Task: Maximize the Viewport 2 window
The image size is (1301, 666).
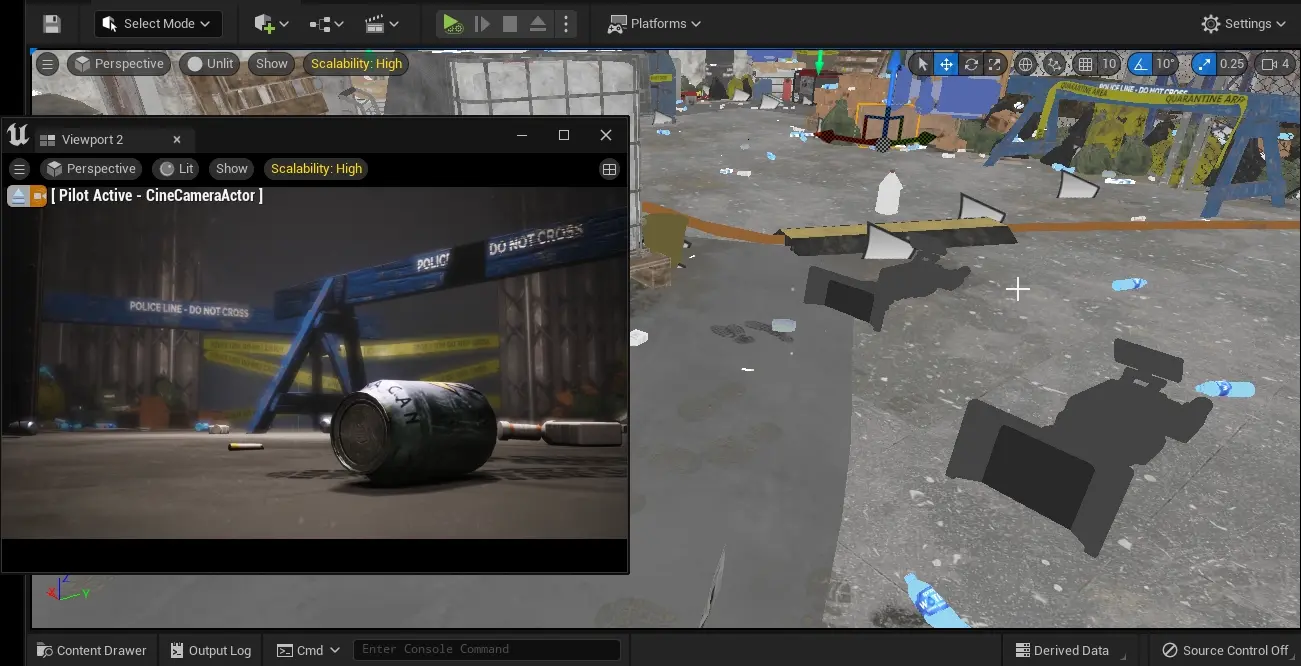Action: pos(564,135)
